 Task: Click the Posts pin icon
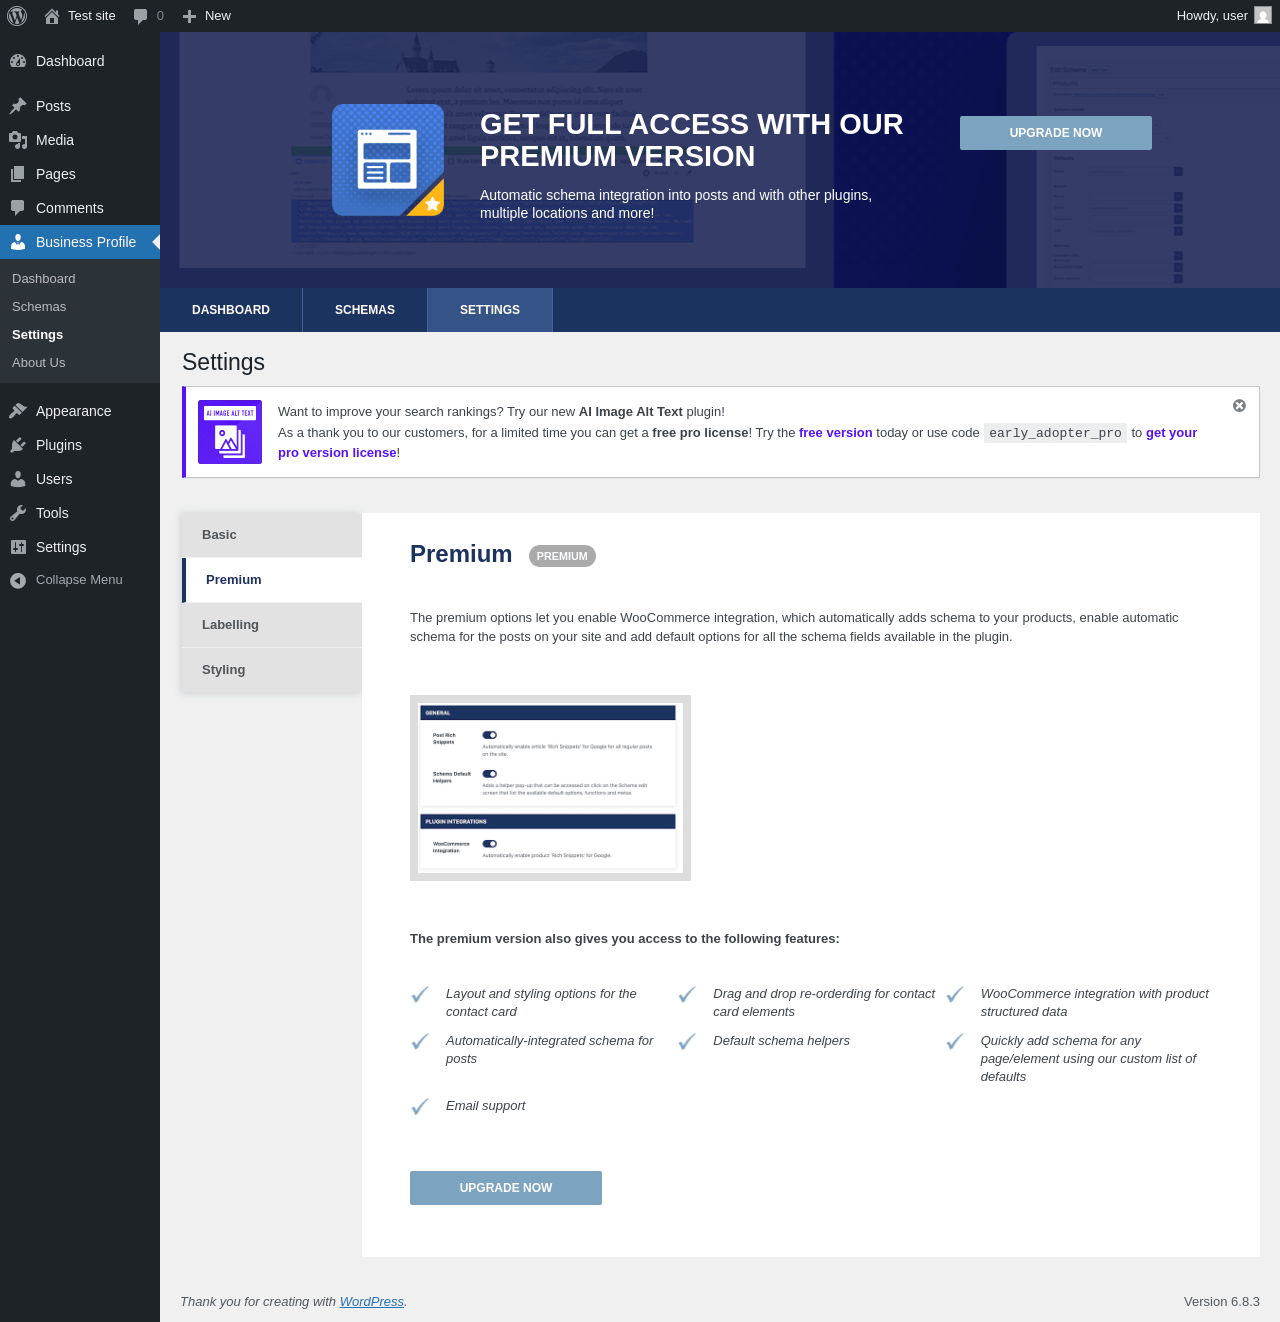18,106
